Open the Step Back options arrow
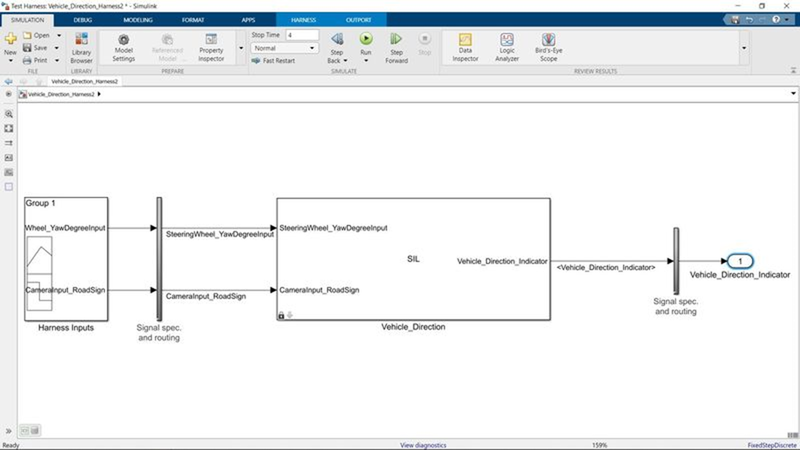 tap(345, 61)
